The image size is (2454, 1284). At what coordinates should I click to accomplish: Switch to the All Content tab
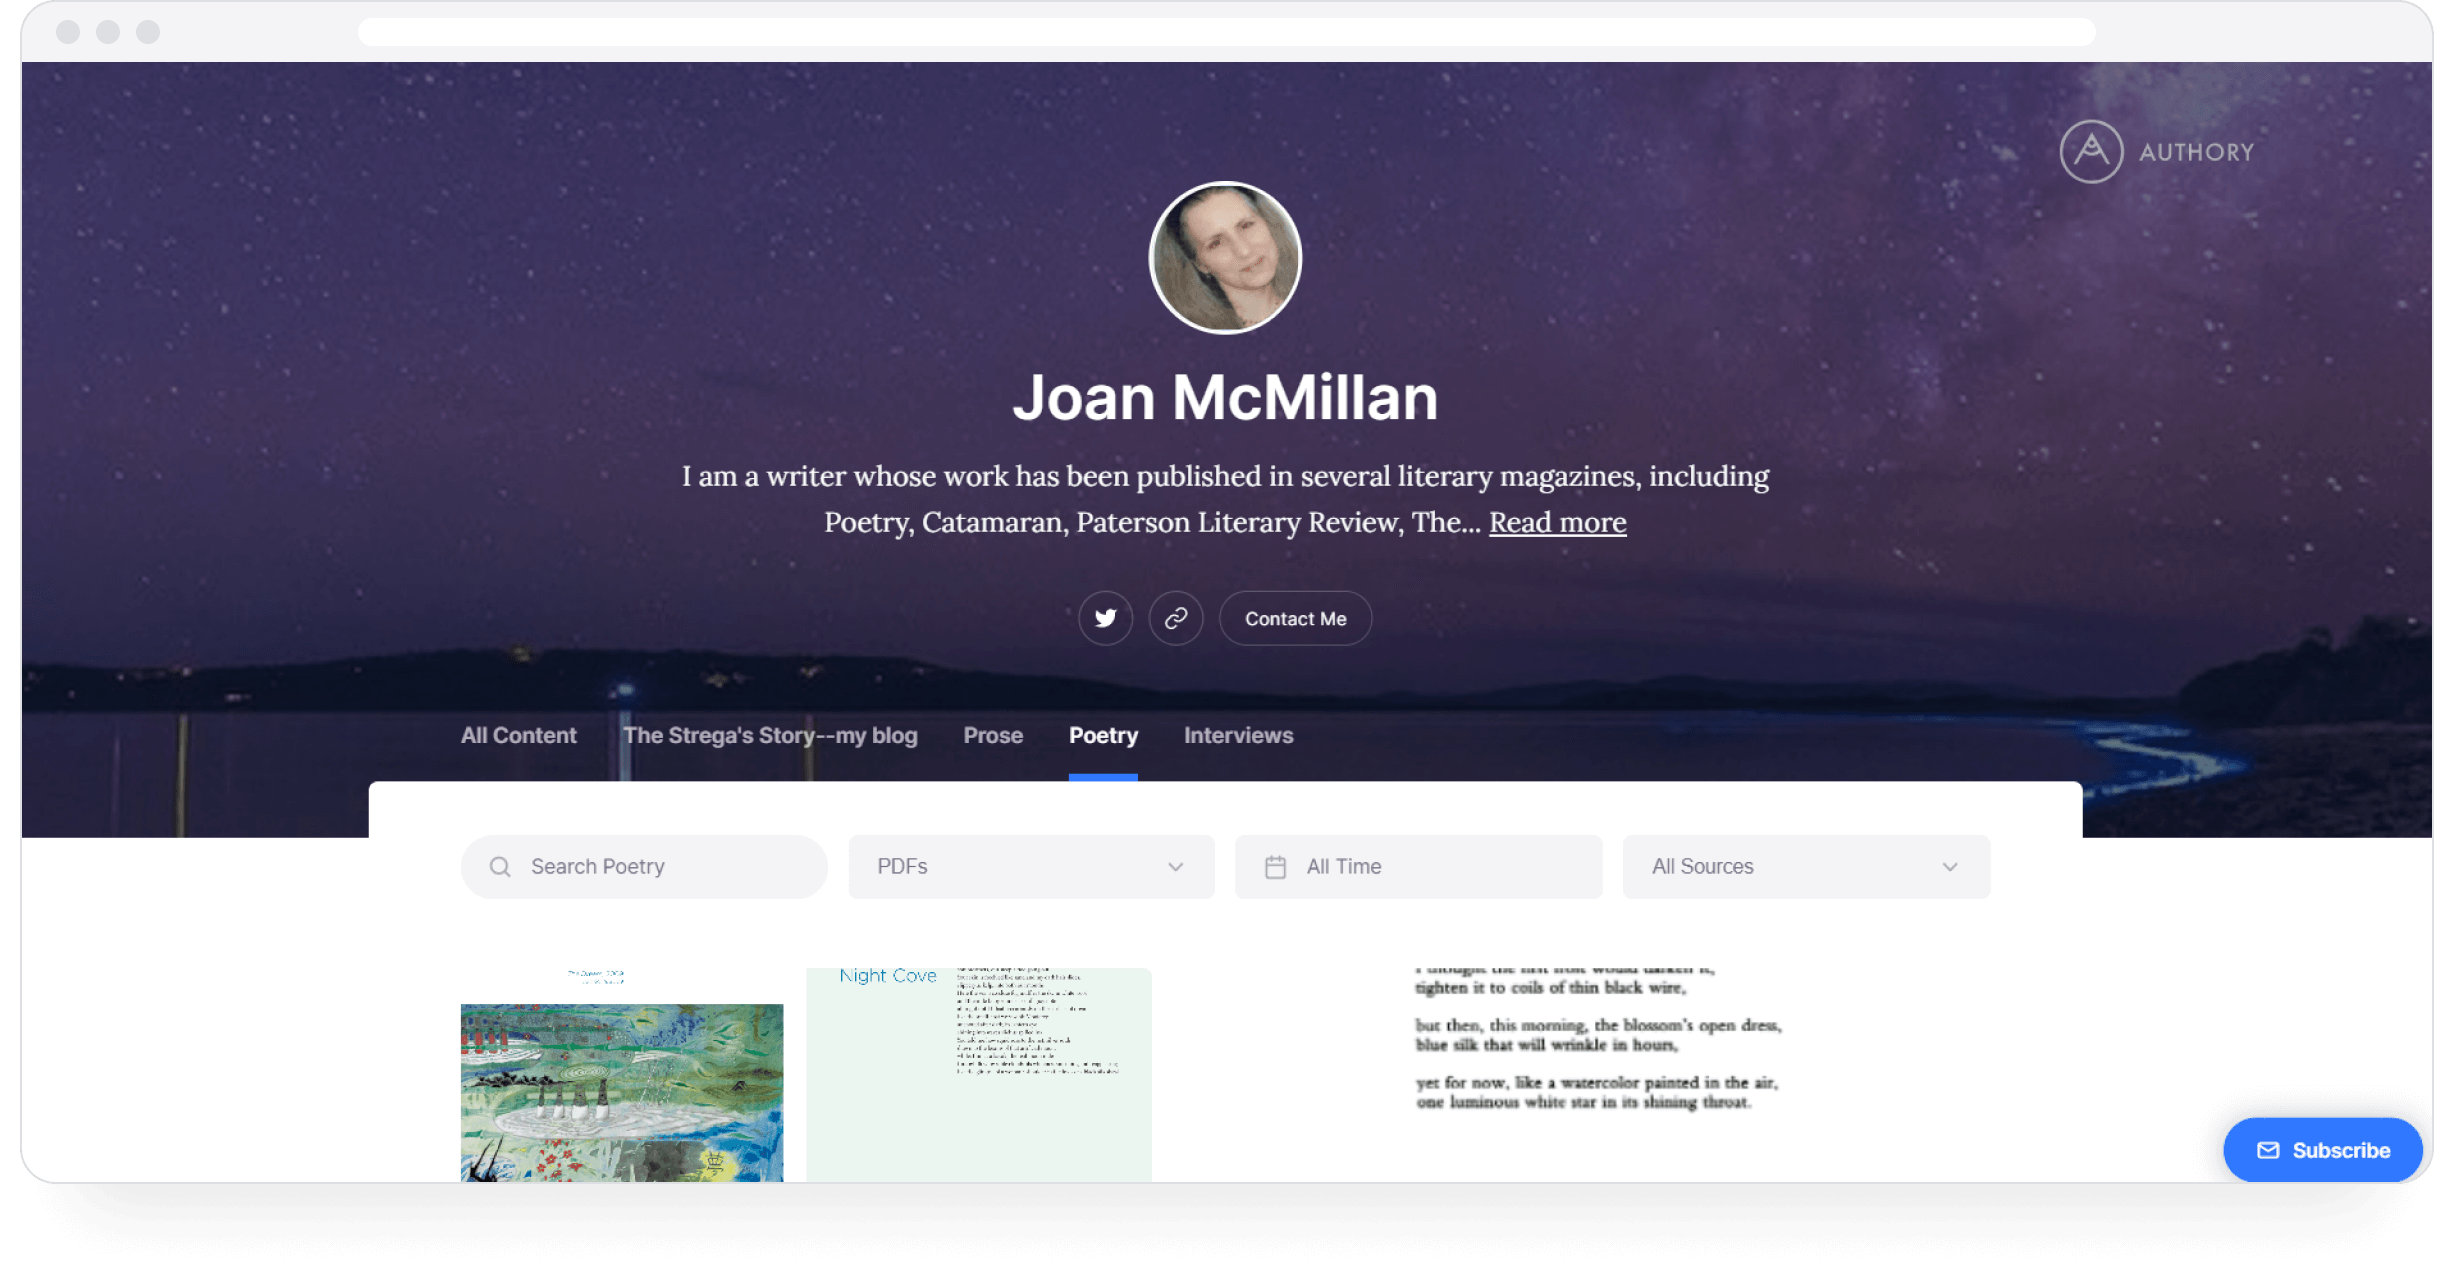coord(518,736)
